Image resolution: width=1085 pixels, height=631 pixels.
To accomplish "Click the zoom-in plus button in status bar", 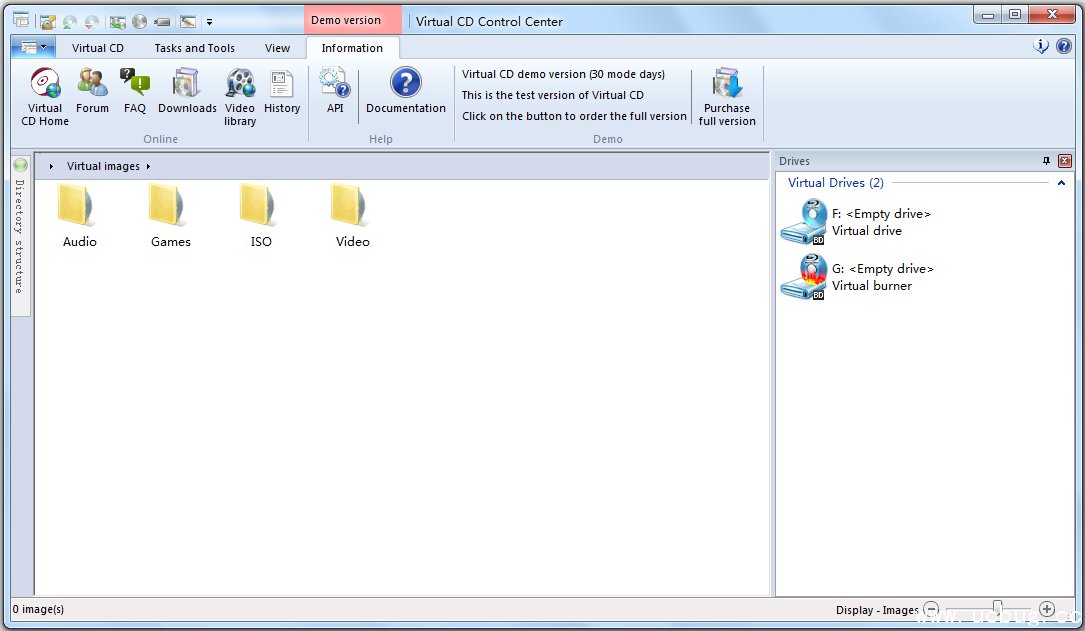I will (1047, 609).
